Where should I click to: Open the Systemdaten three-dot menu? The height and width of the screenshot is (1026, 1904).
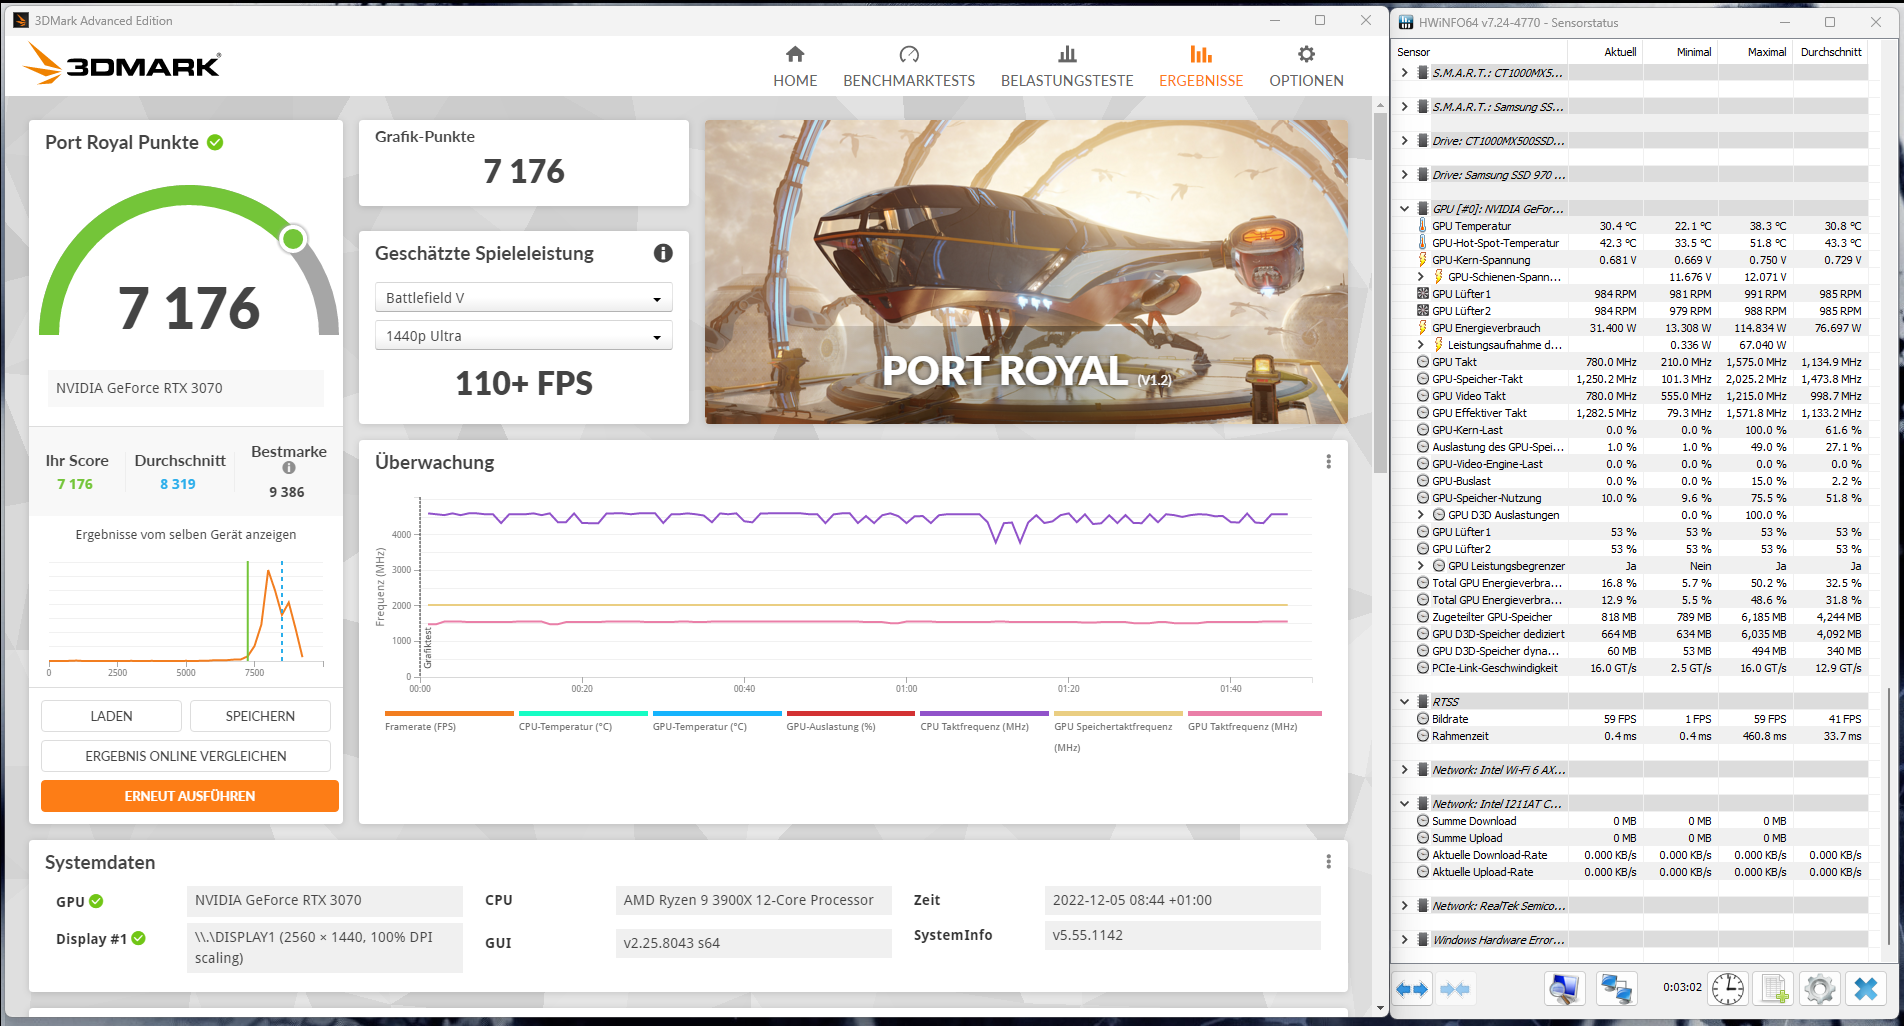[x=1328, y=861]
